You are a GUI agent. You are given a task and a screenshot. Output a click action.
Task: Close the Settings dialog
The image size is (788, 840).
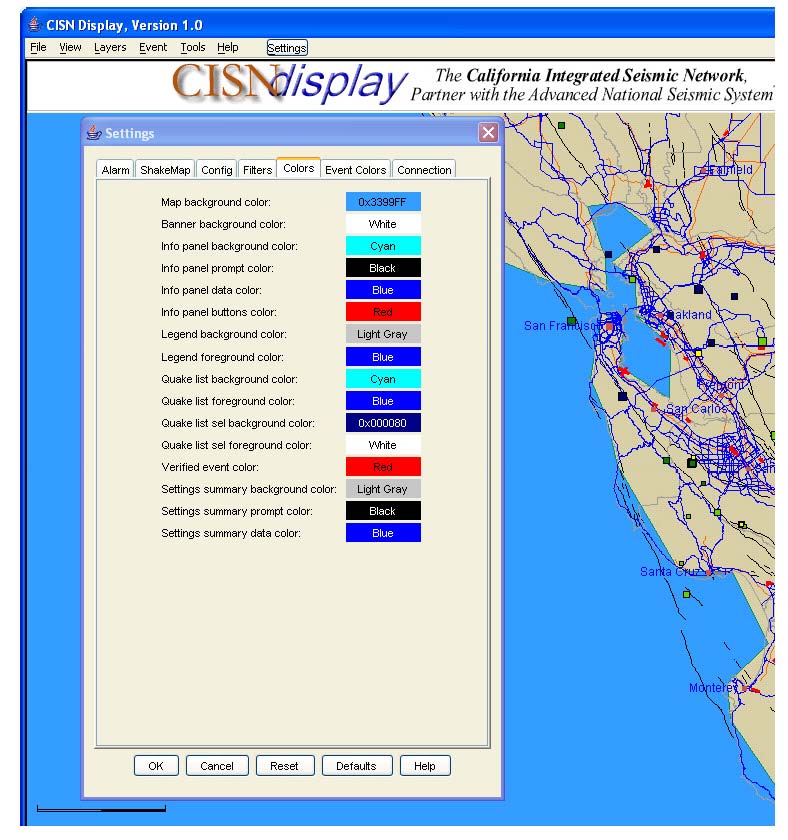click(x=488, y=132)
